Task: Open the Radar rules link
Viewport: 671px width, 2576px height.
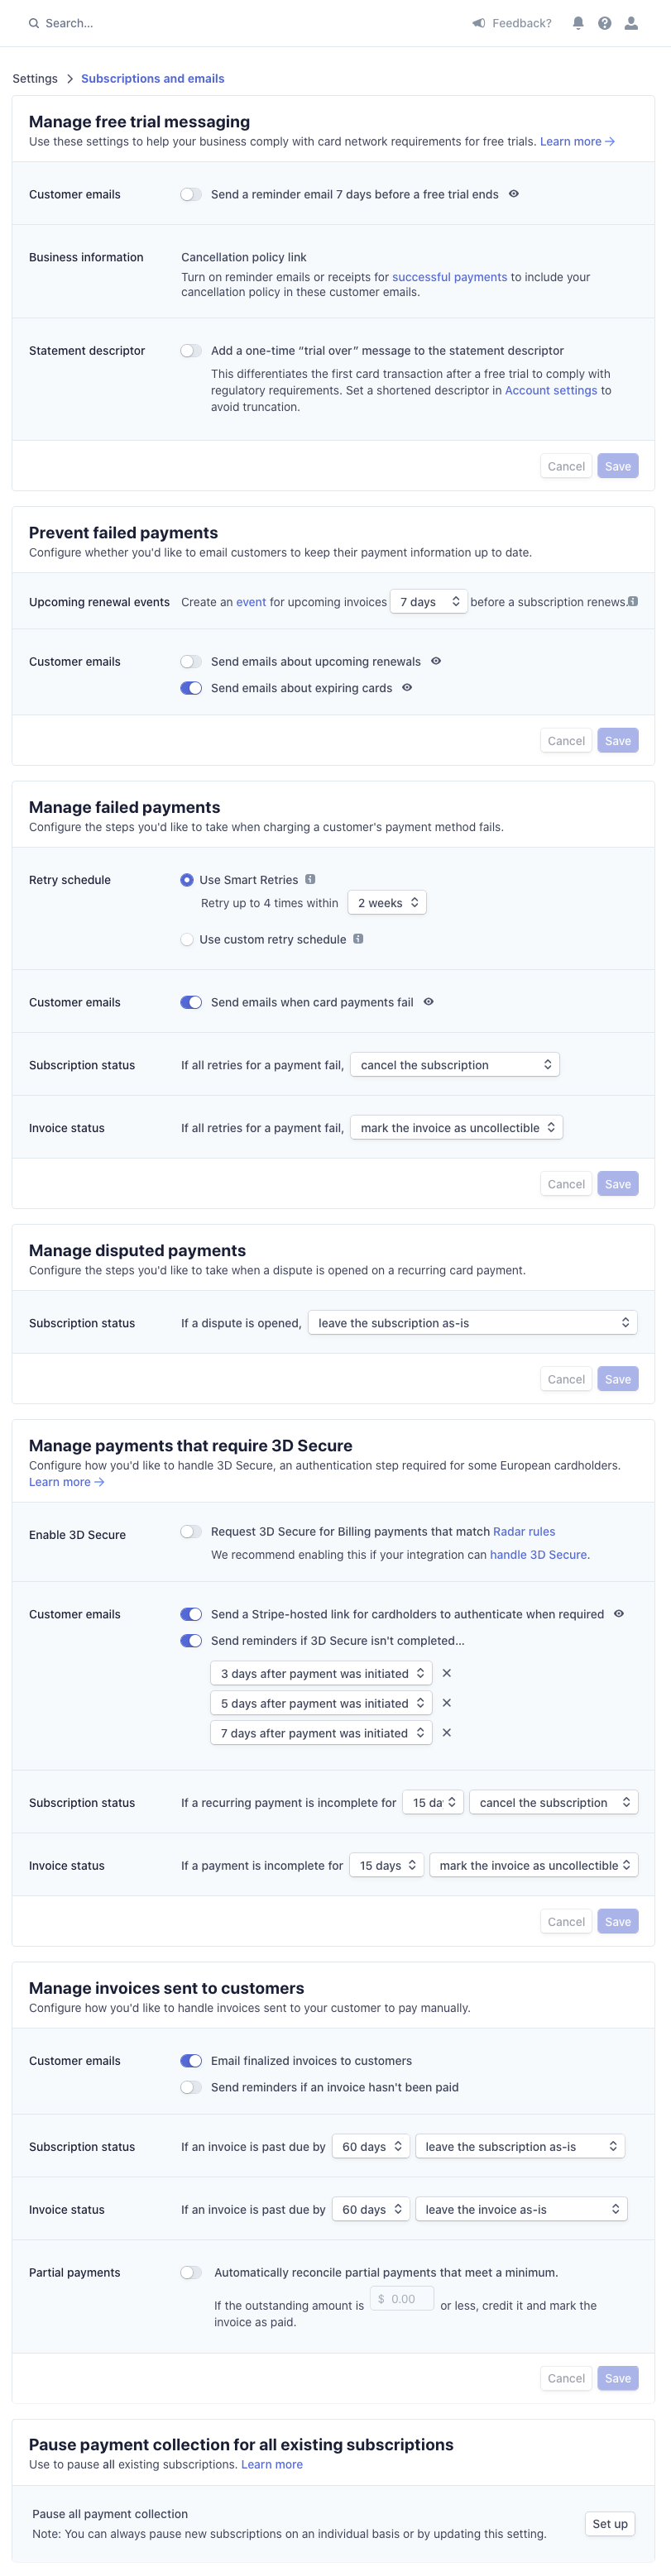Action: [x=524, y=1532]
